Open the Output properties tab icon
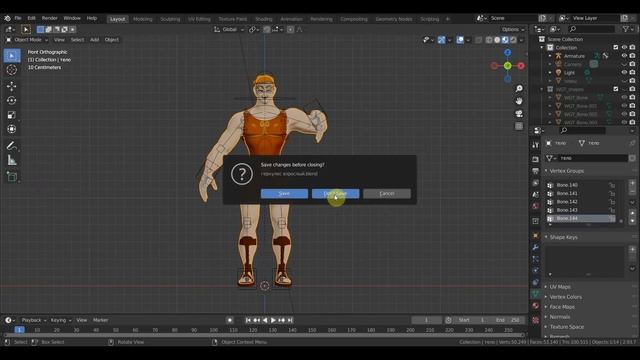The width and height of the screenshot is (640, 360). pos(536,171)
